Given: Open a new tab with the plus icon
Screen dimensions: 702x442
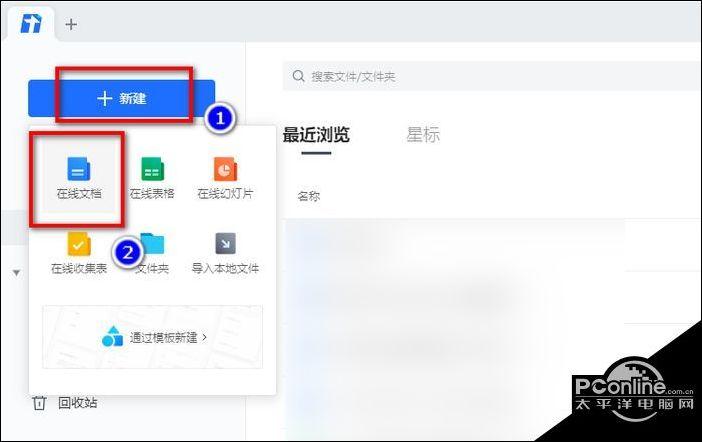Looking at the screenshot, I should pyautogui.click(x=71, y=24).
